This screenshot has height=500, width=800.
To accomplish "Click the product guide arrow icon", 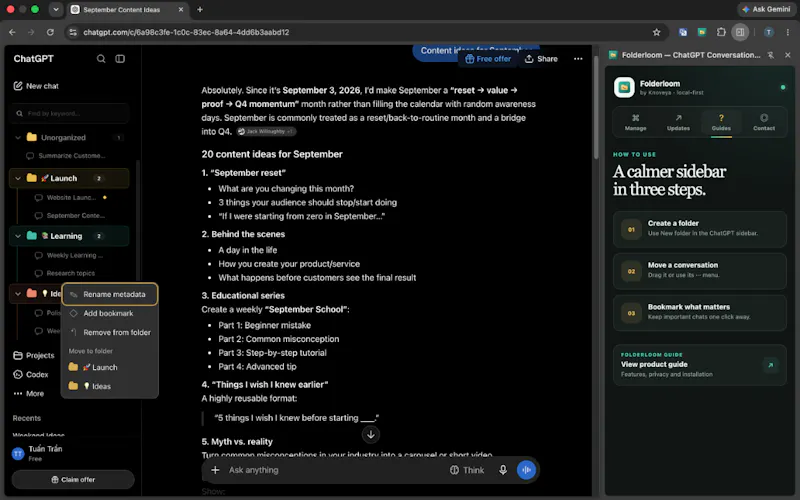I will 770,365.
